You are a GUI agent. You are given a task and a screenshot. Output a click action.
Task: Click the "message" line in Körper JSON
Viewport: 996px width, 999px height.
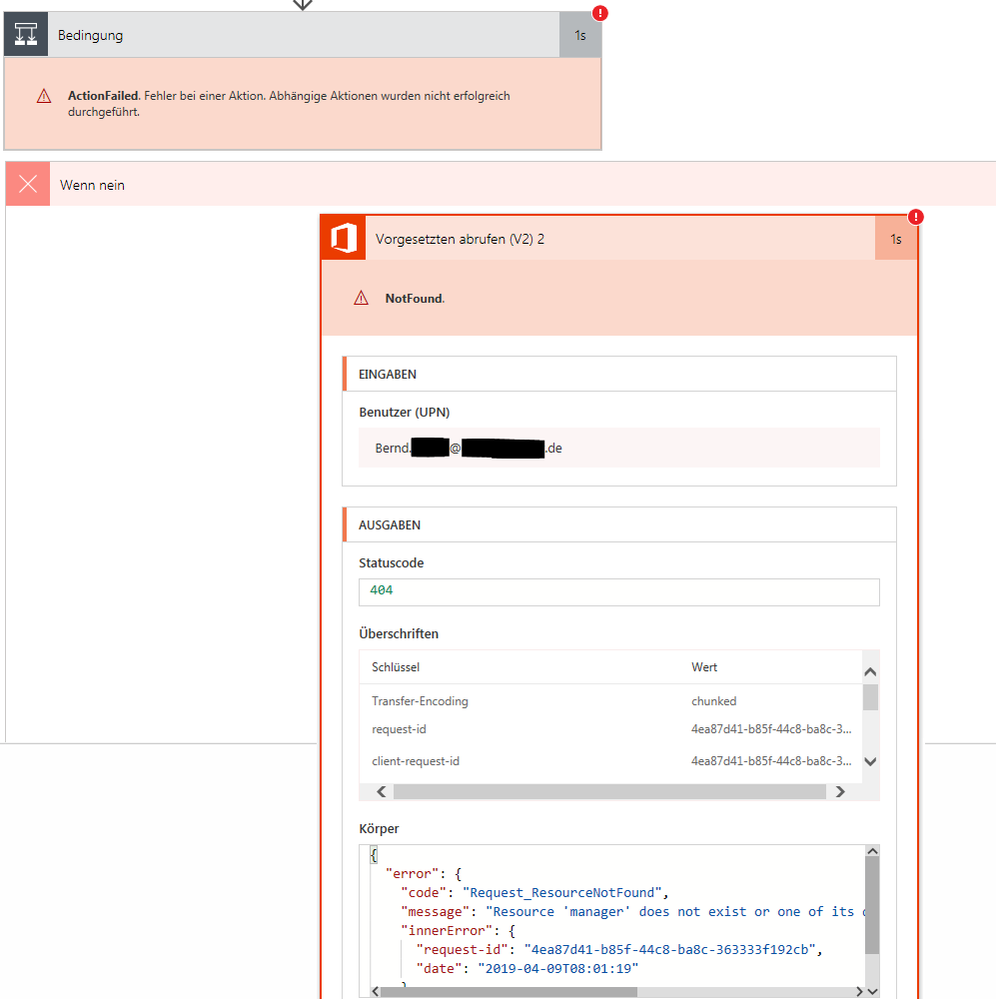(632, 912)
